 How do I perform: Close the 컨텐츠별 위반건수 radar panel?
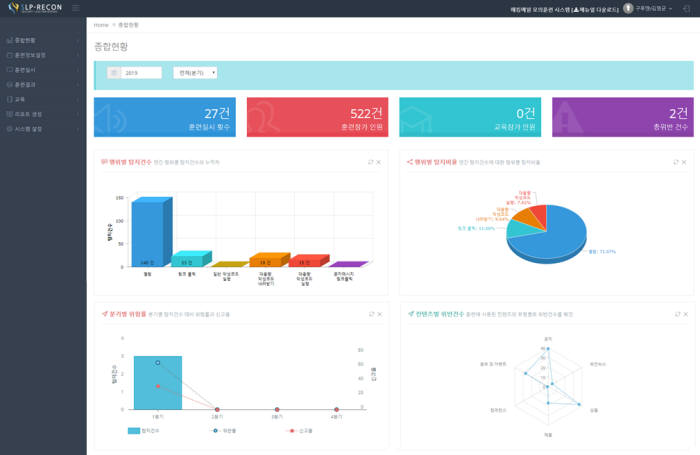686,314
